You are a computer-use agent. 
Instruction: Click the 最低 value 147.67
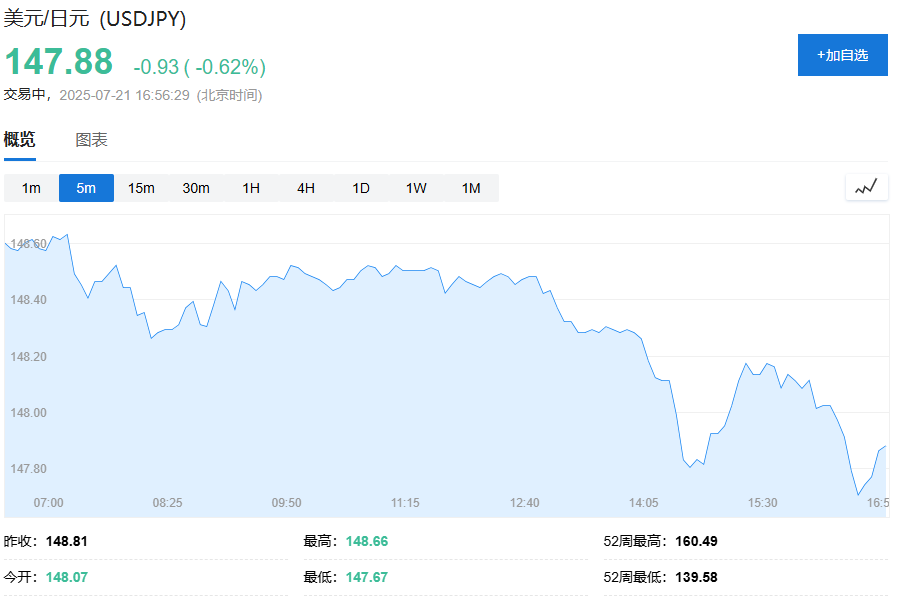(366, 577)
